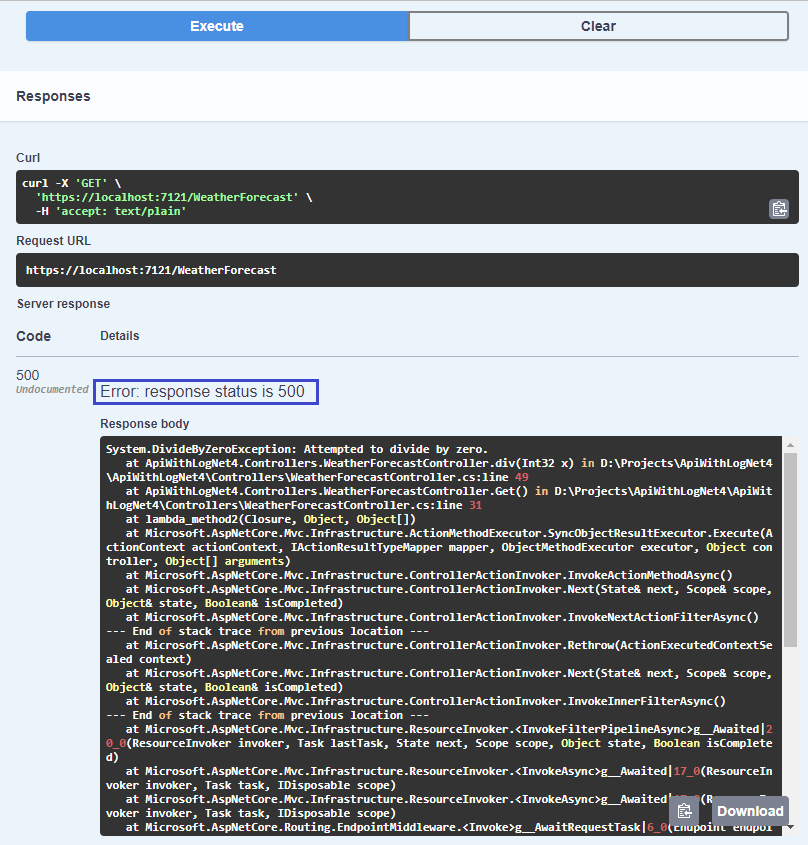Click the 500 status code

[27, 375]
